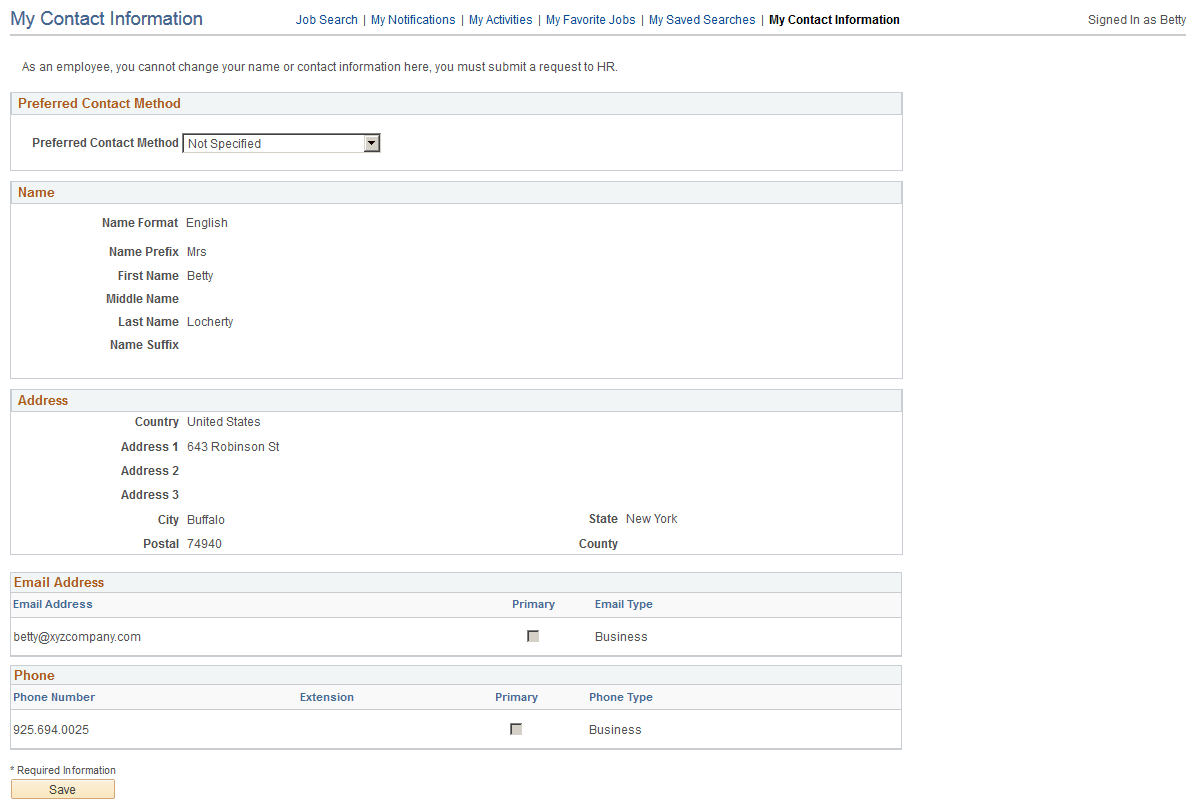This screenshot has width=1195, height=807.
Task: Click Extension column header
Action: click(327, 697)
